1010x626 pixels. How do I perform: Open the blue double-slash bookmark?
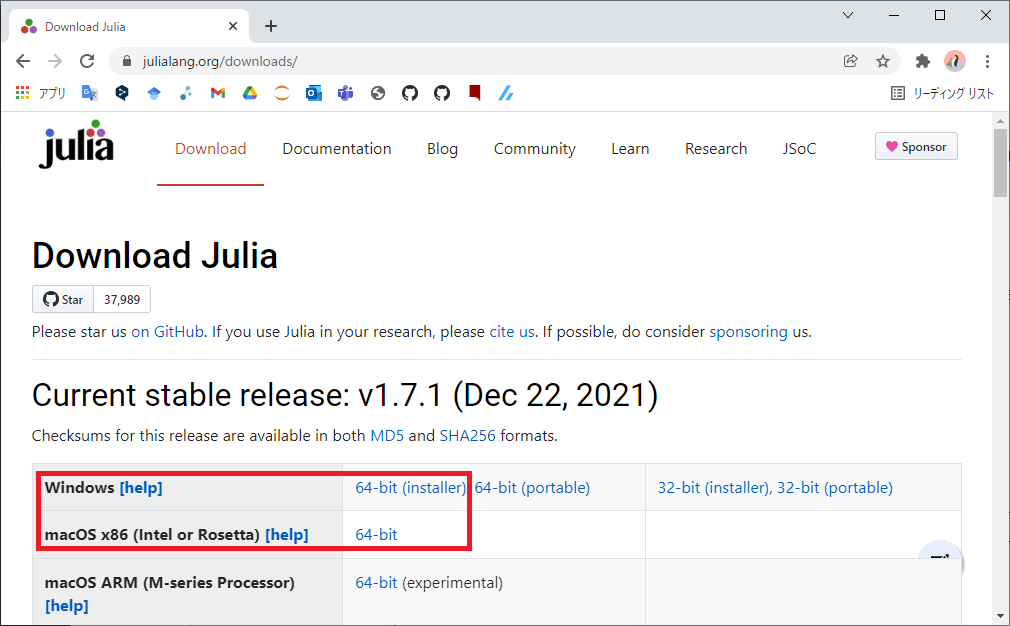(x=506, y=93)
